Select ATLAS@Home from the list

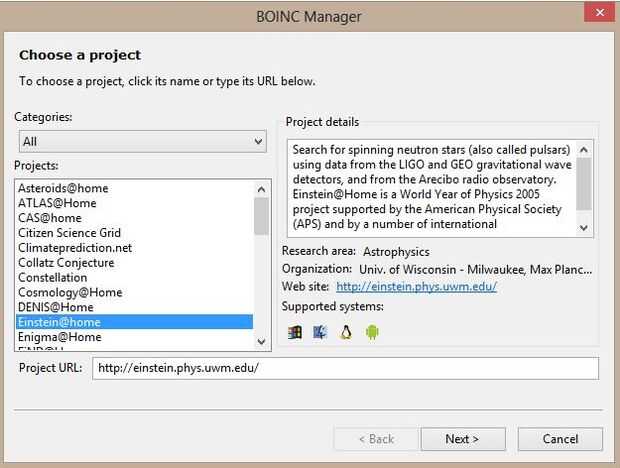tap(57, 203)
